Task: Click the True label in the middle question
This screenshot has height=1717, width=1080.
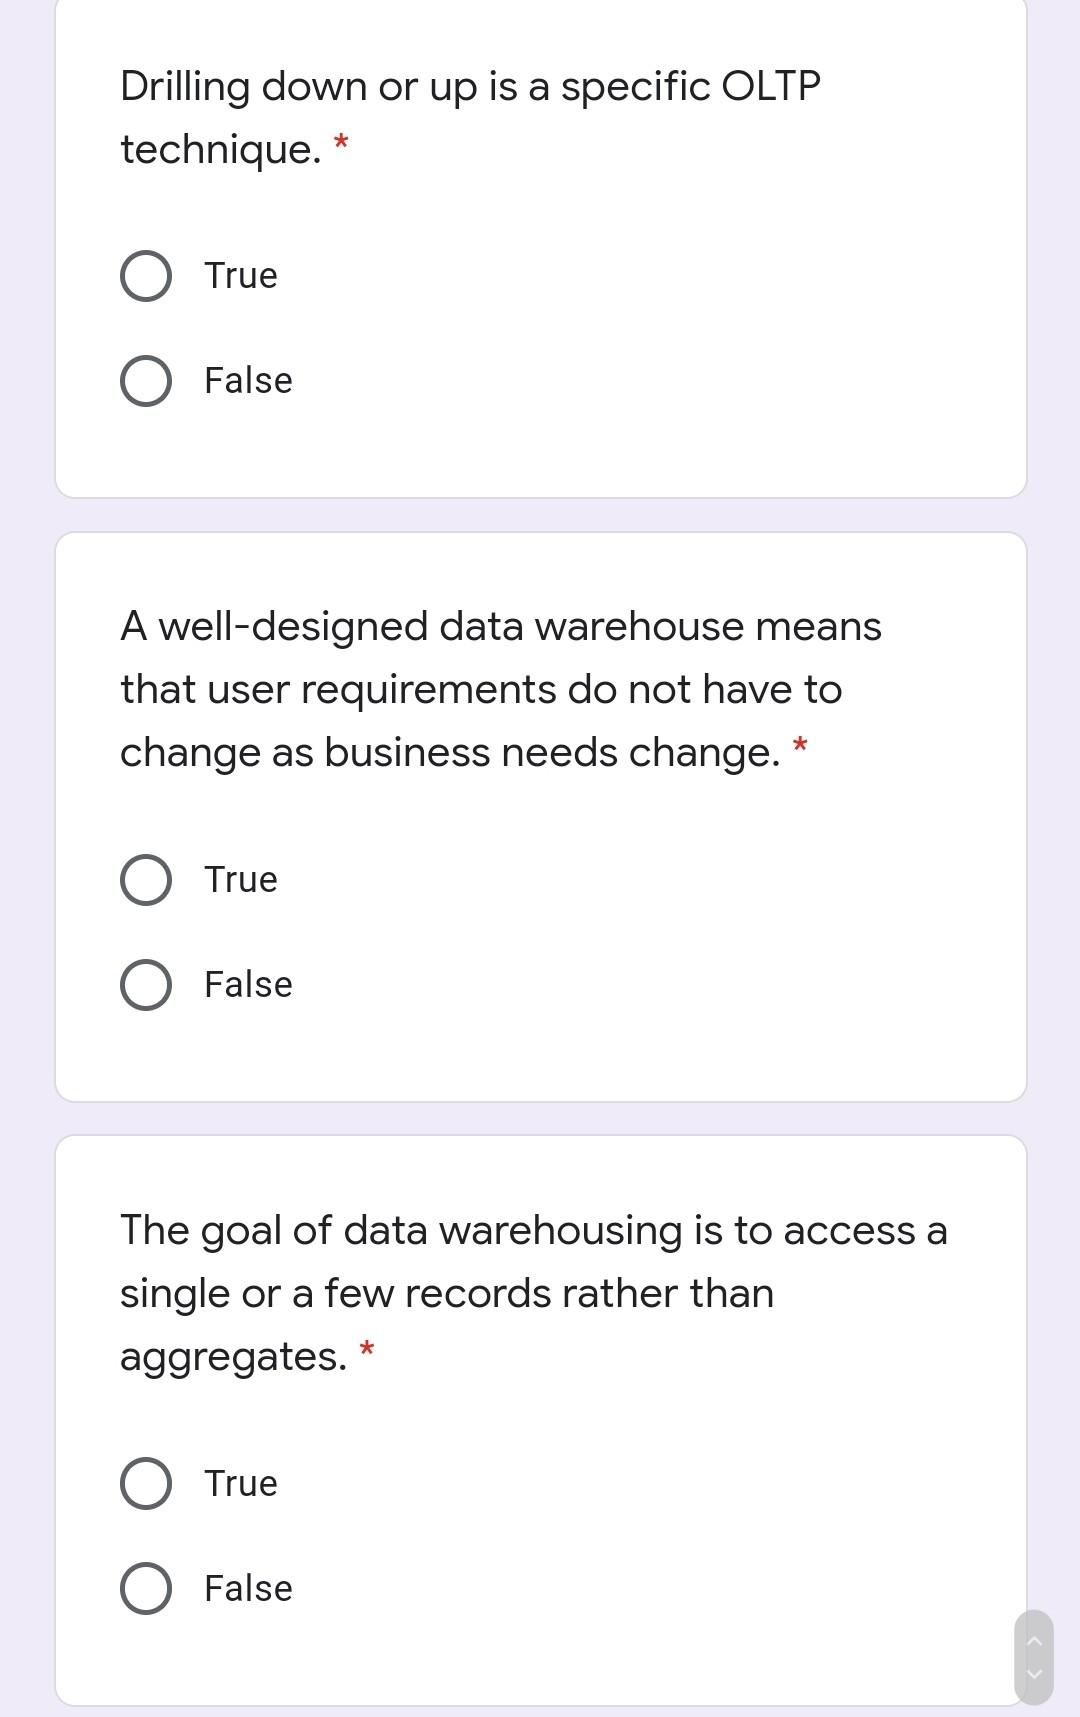Action: (240, 880)
